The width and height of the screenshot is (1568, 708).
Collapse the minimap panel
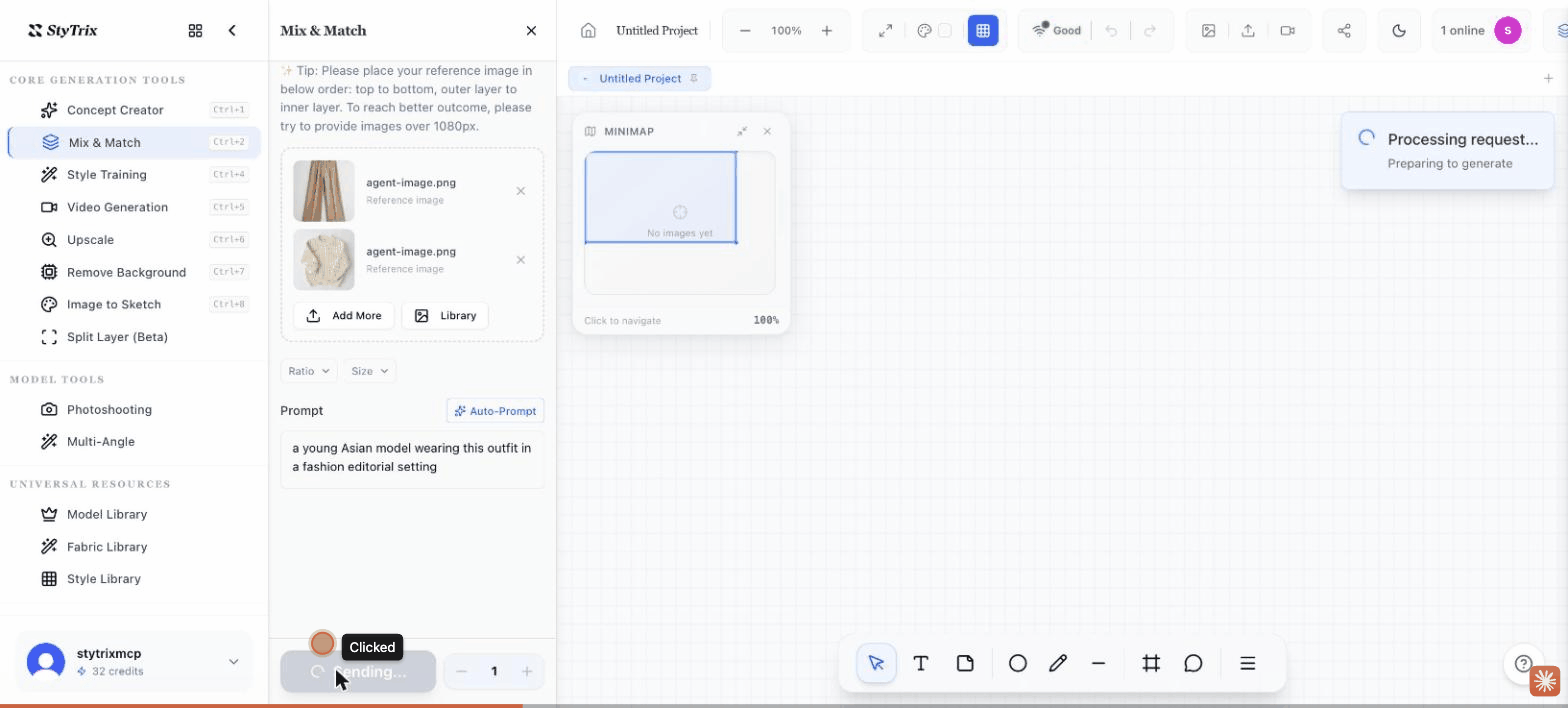tap(742, 131)
